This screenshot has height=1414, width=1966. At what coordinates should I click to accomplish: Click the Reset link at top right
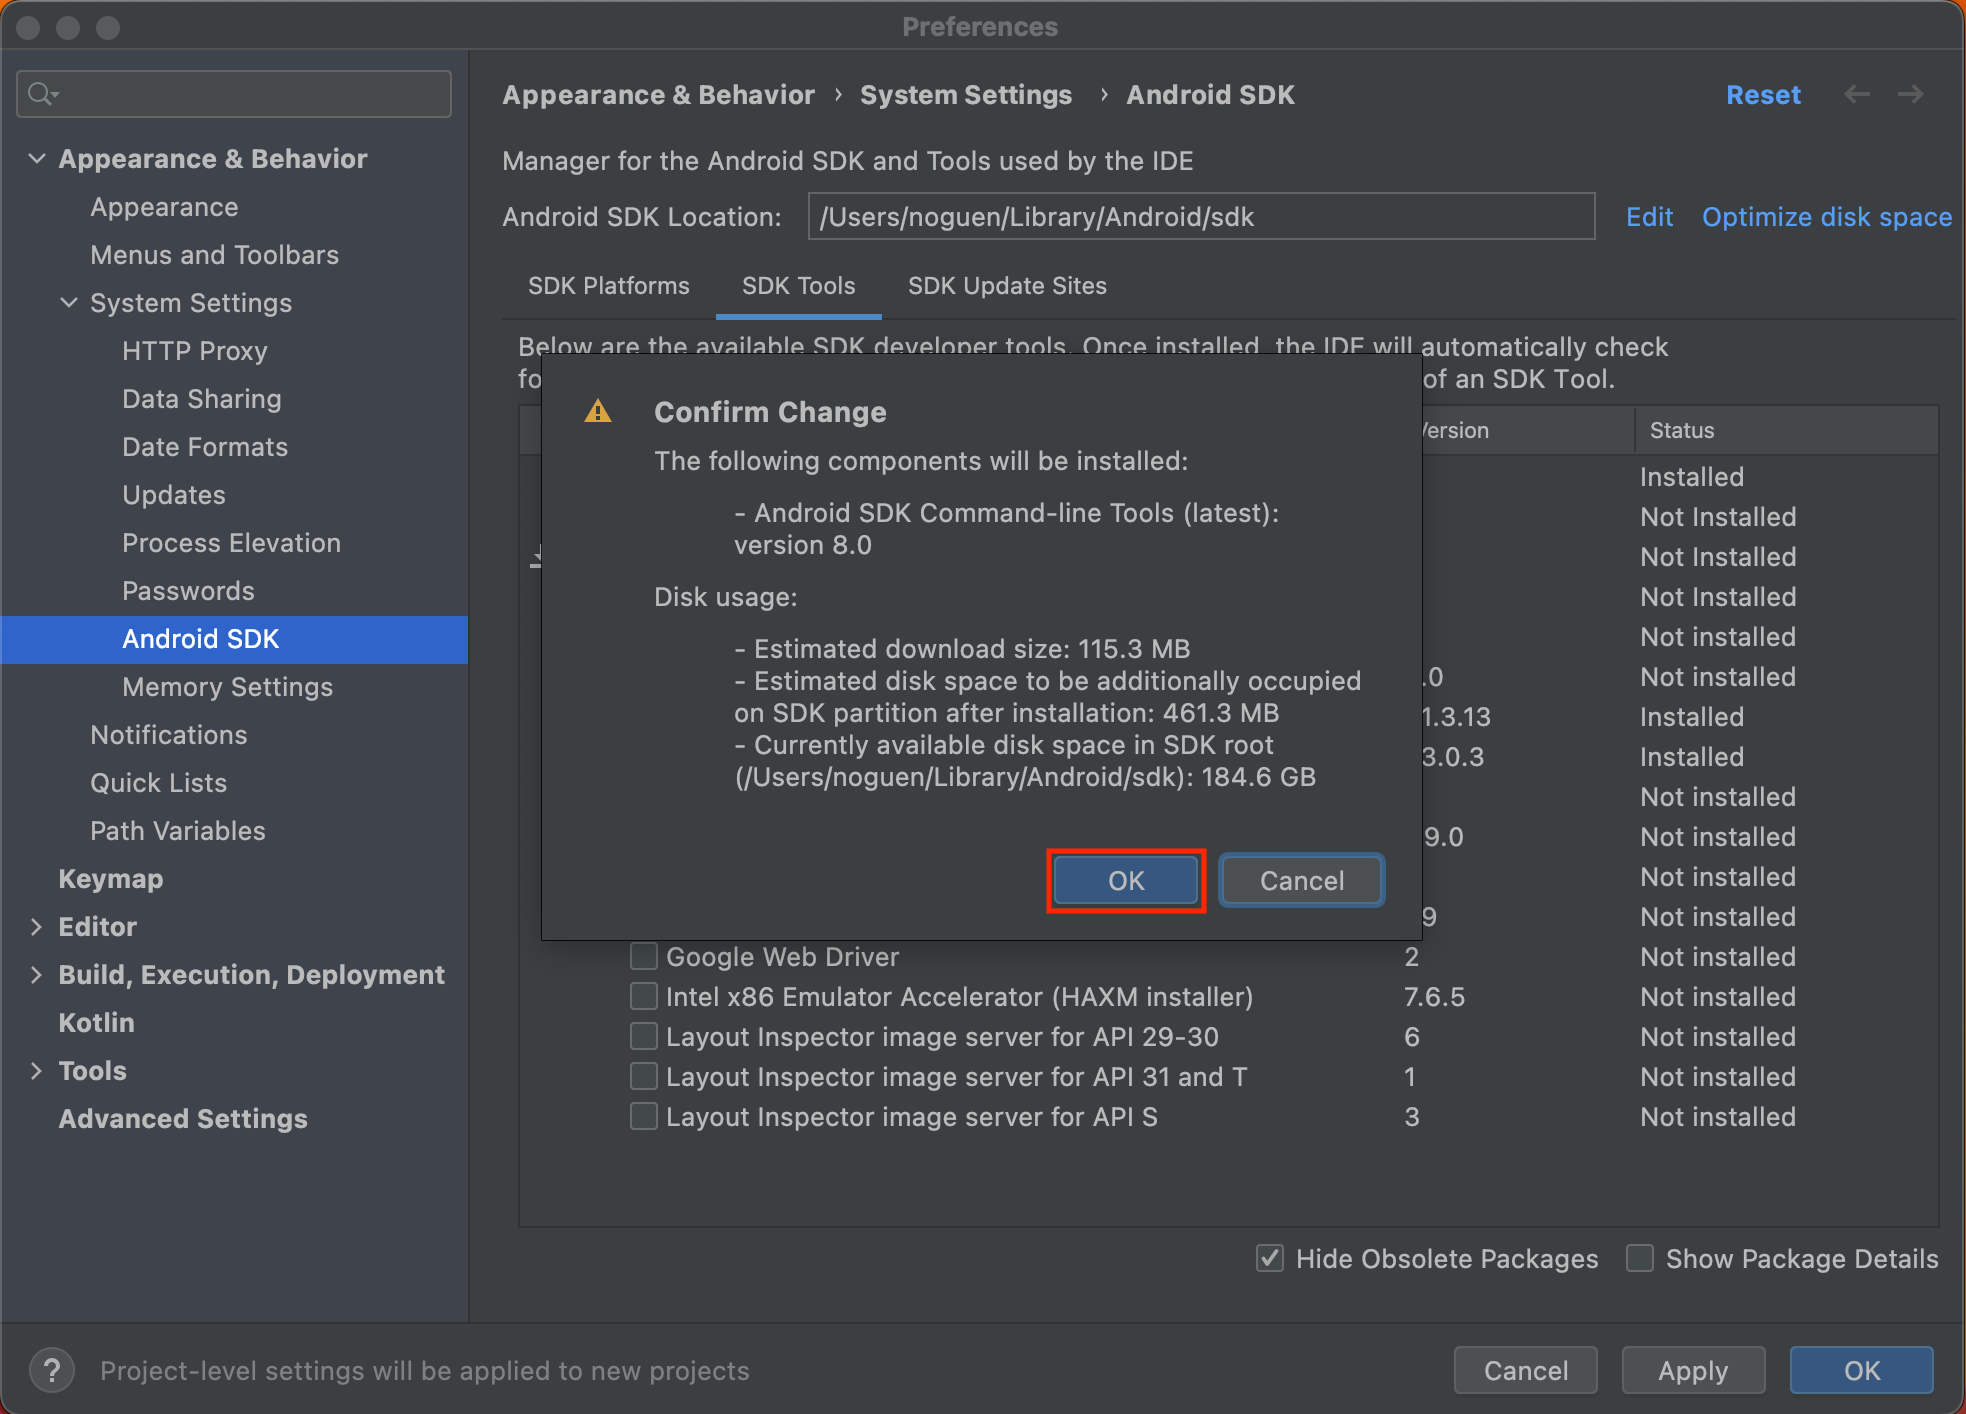coord(1762,95)
